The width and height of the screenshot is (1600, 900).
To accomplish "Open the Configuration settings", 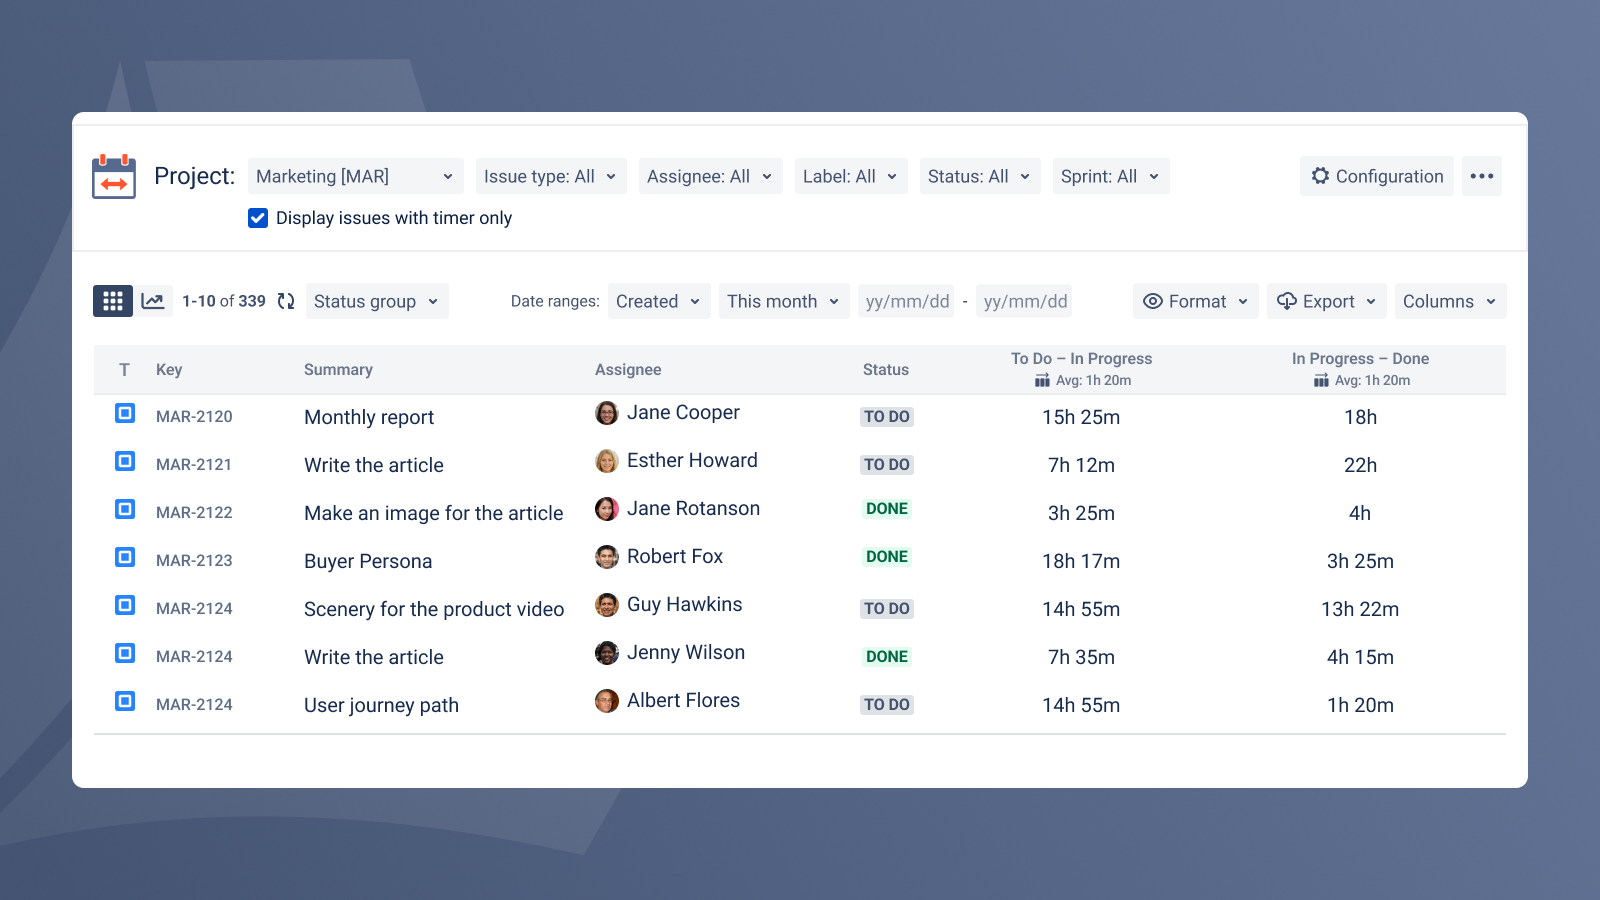I will pos(1376,176).
